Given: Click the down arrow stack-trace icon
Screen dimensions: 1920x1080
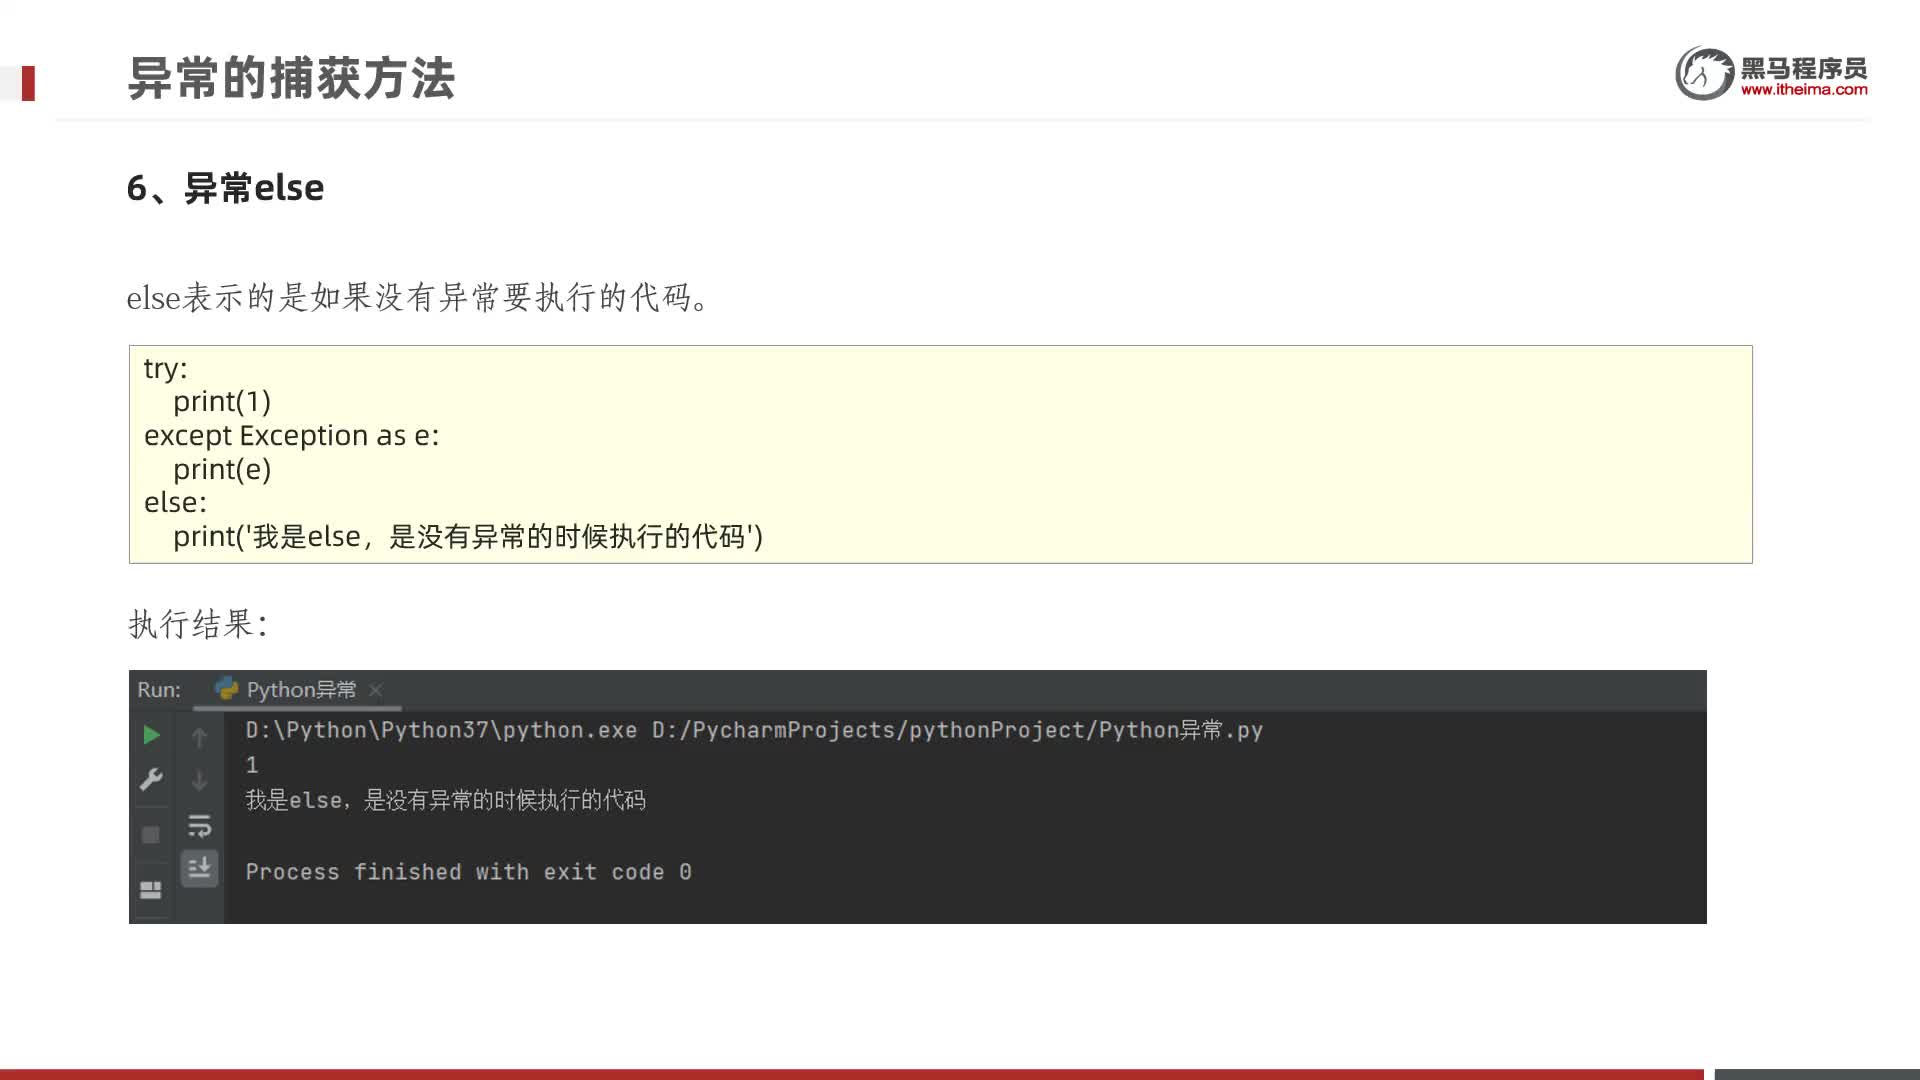Looking at the screenshot, I should [199, 780].
